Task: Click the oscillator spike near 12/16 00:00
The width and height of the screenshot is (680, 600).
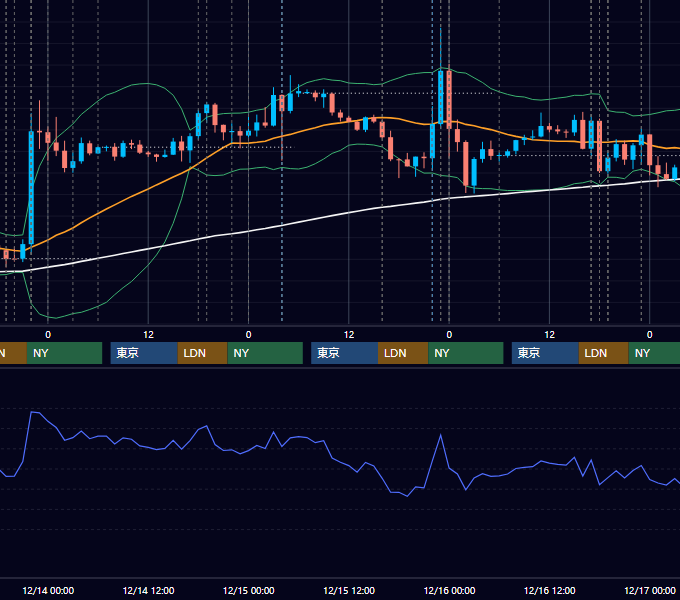Action: click(441, 435)
